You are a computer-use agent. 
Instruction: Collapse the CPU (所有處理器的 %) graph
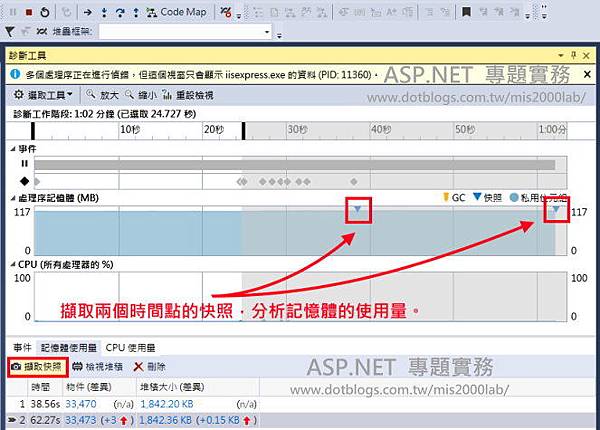point(13,265)
